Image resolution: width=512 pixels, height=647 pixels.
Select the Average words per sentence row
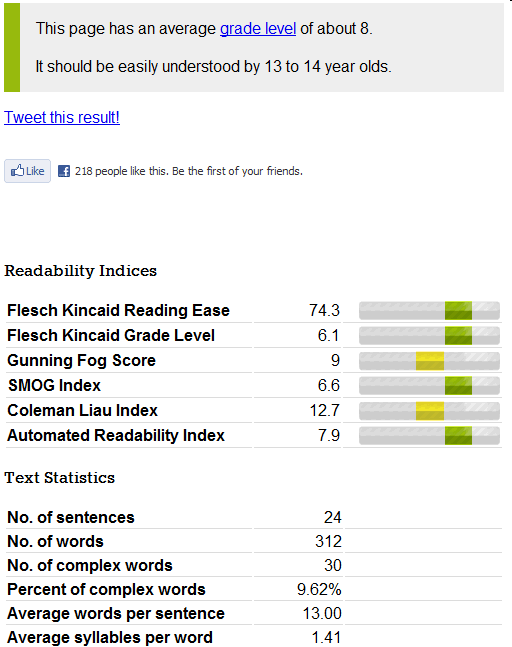click(x=254, y=613)
